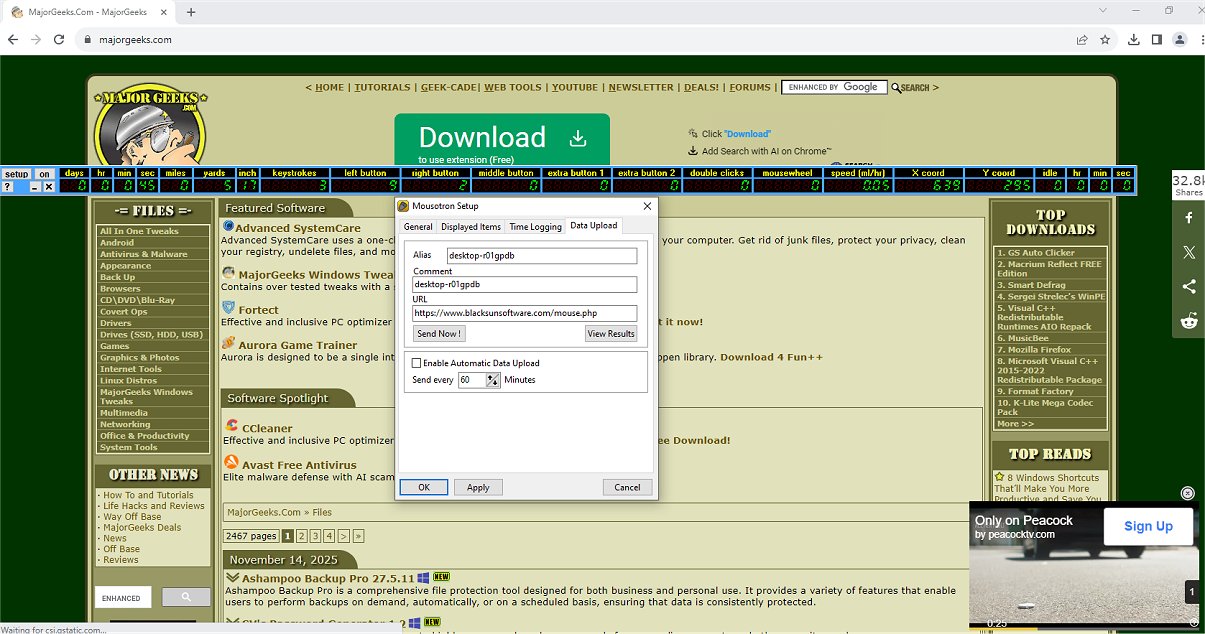Open a new Chrome tab
The width and height of the screenshot is (1205, 634).
pyautogui.click(x=191, y=12)
